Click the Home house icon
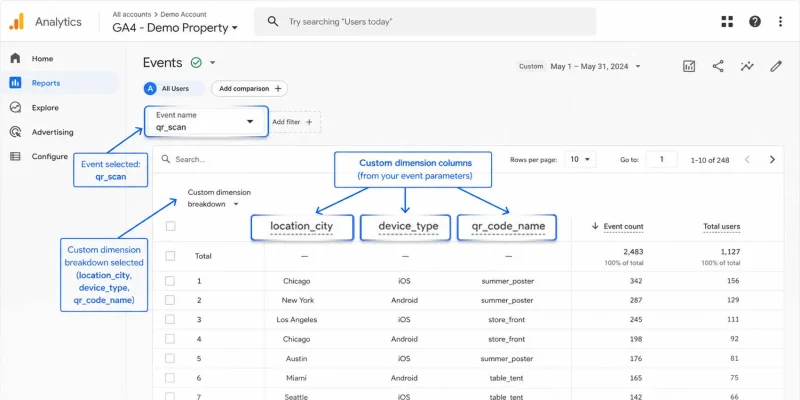The height and width of the screenshot is (400, 800). click(15, 58)
